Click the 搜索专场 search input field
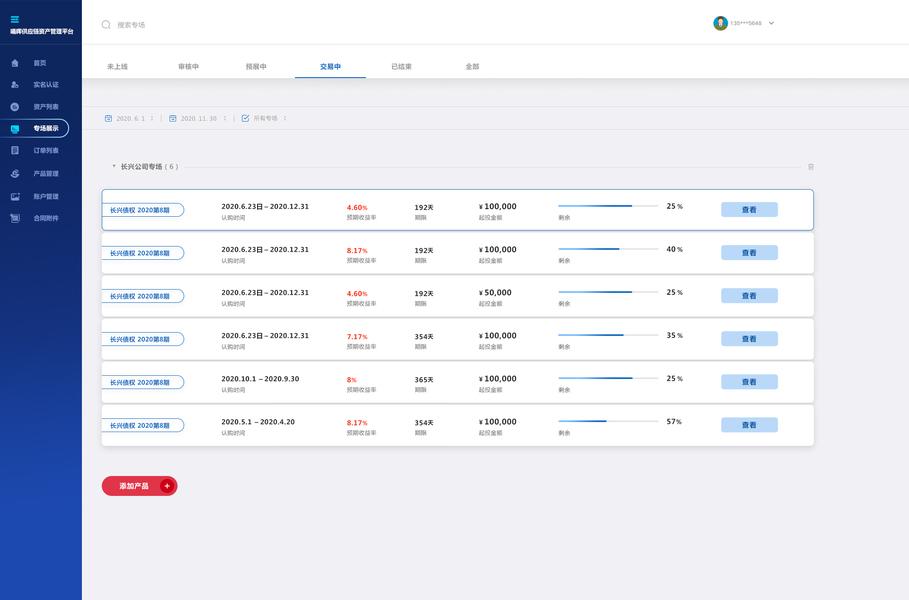 (131, 25)
